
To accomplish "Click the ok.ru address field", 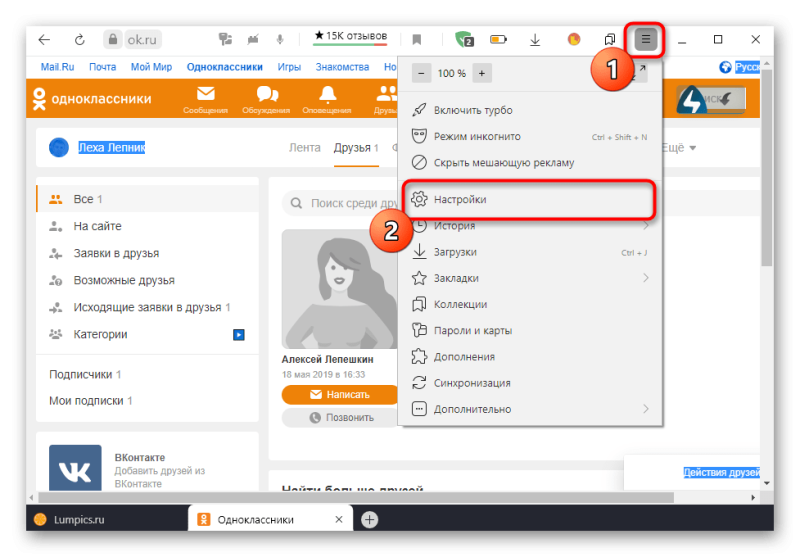I will (x=142, y=39).
